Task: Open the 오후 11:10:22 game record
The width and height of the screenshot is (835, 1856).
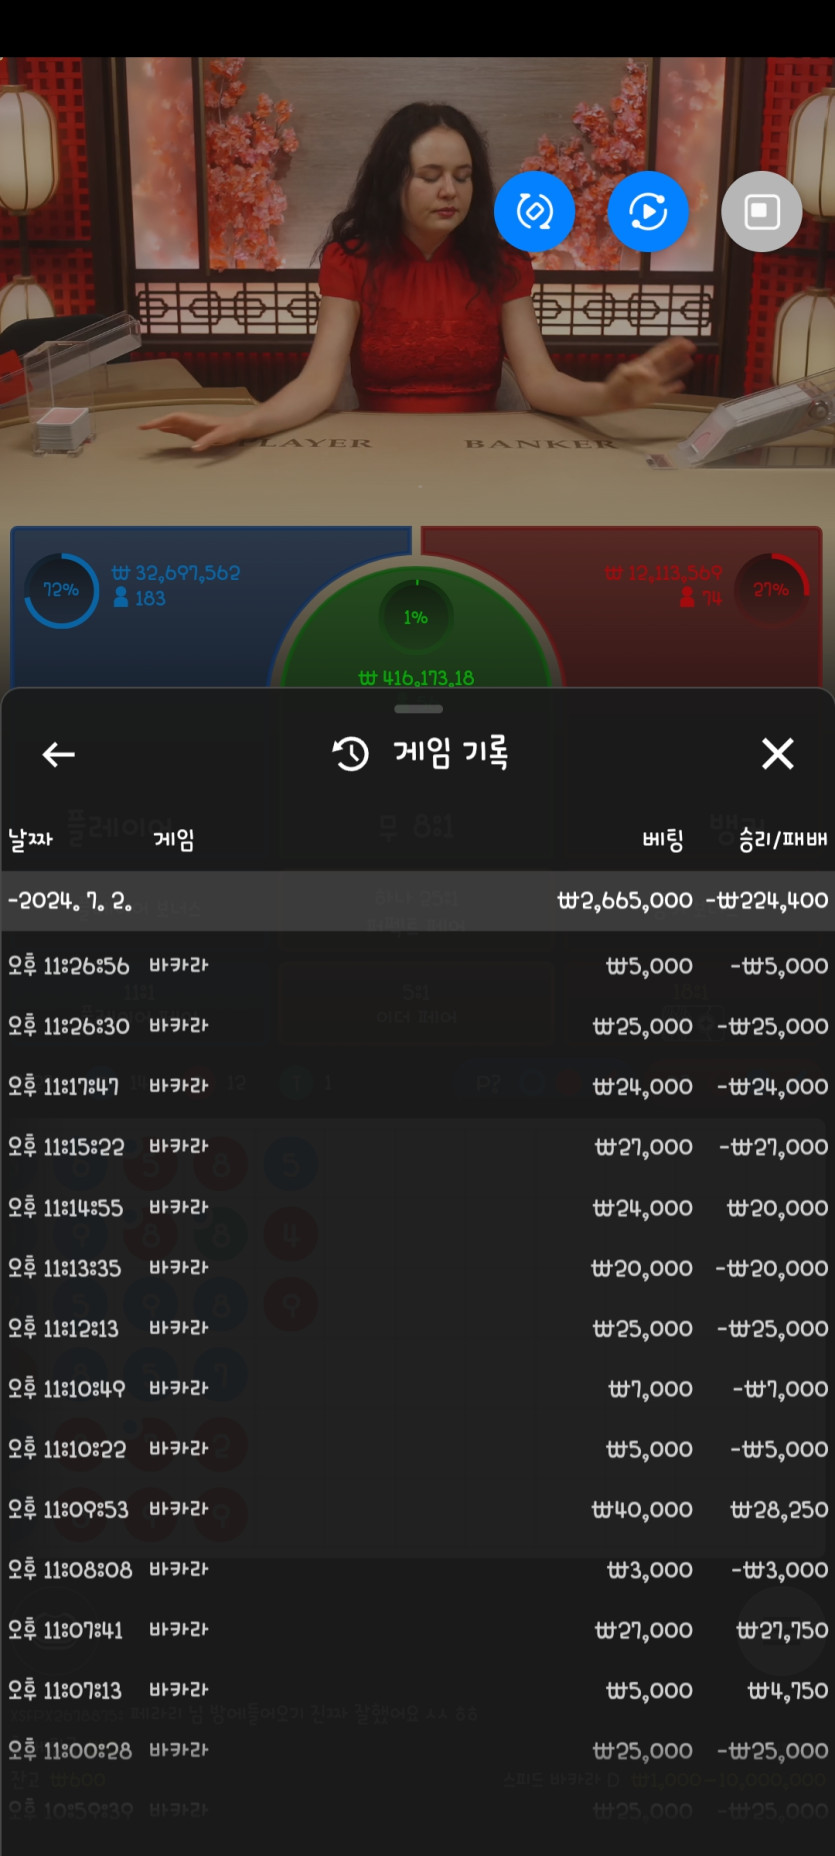Action: [418, 1449]
